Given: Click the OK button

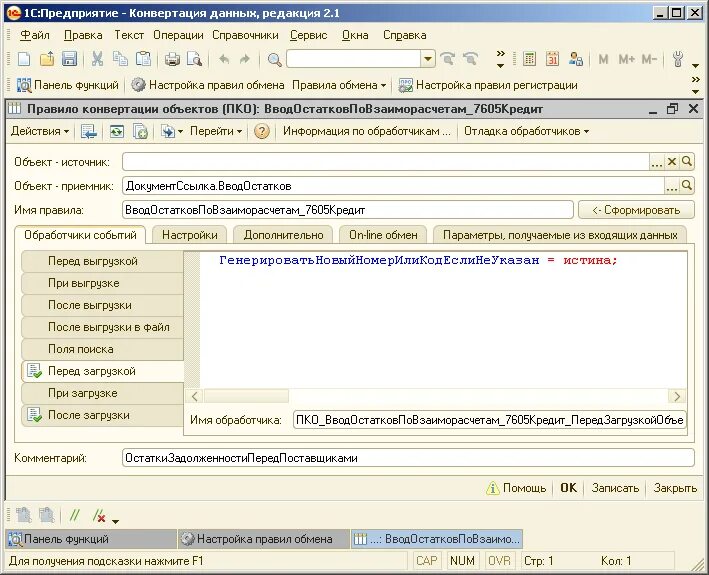Looking at the screenshot, I should (568, 488).
